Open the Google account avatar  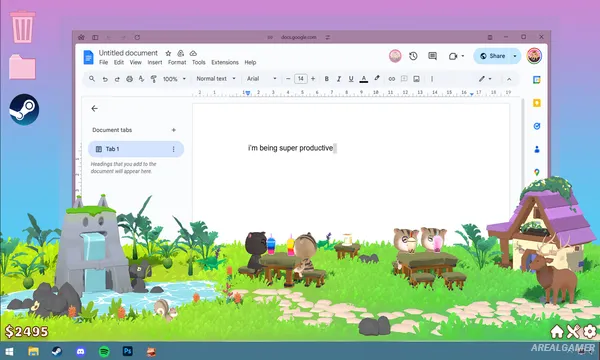(534, 56)
